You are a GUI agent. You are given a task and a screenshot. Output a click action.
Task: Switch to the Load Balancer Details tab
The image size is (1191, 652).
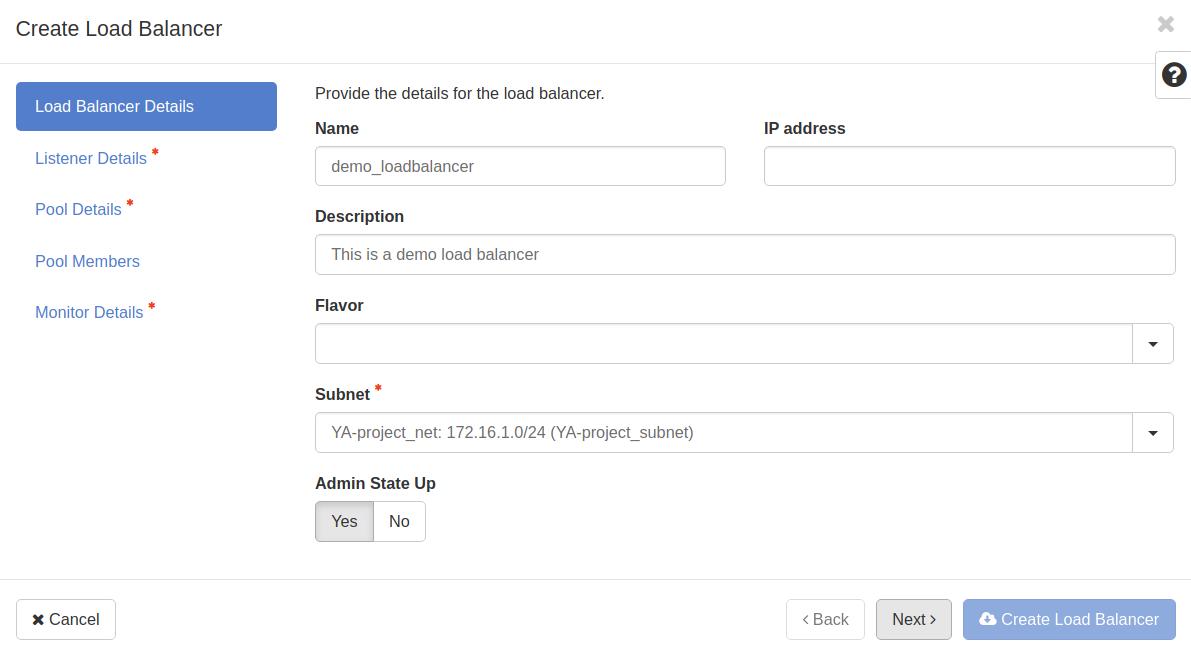pyautogui.click(x=146, y=106)
